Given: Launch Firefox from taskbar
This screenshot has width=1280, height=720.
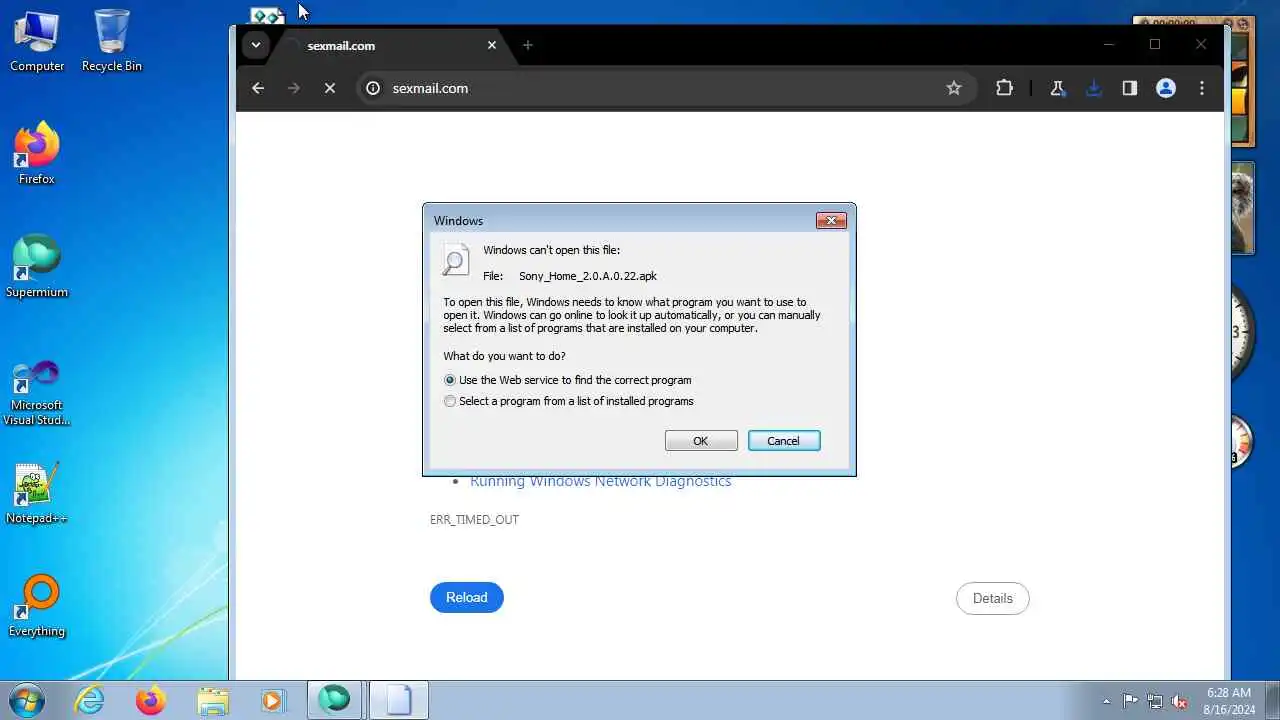Looking at the screenshot, I should pos(151,700).
